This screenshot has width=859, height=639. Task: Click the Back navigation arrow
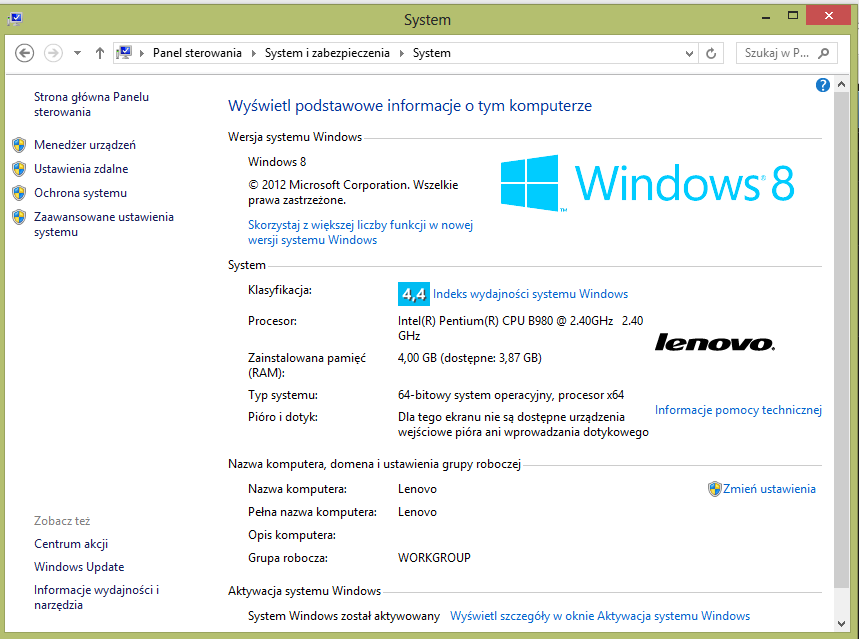click(24, 53)
